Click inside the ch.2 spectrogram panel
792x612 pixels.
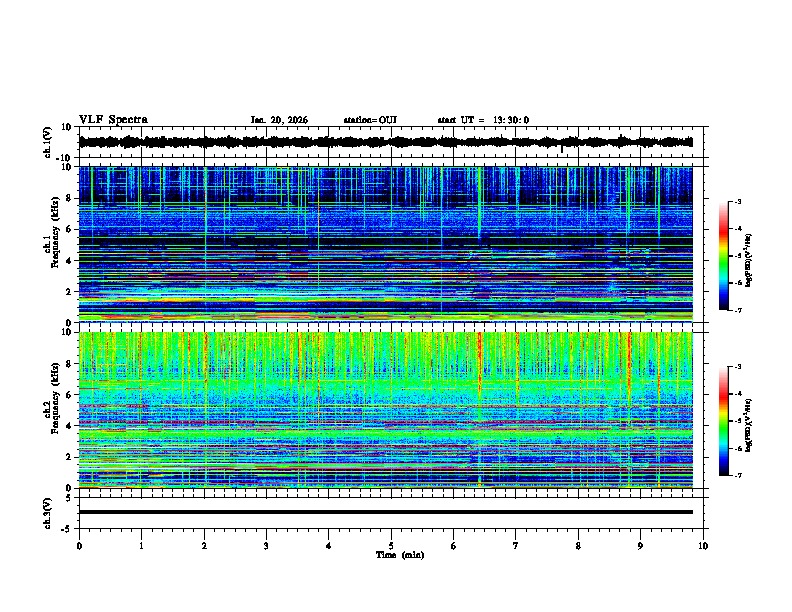(386, 410)
